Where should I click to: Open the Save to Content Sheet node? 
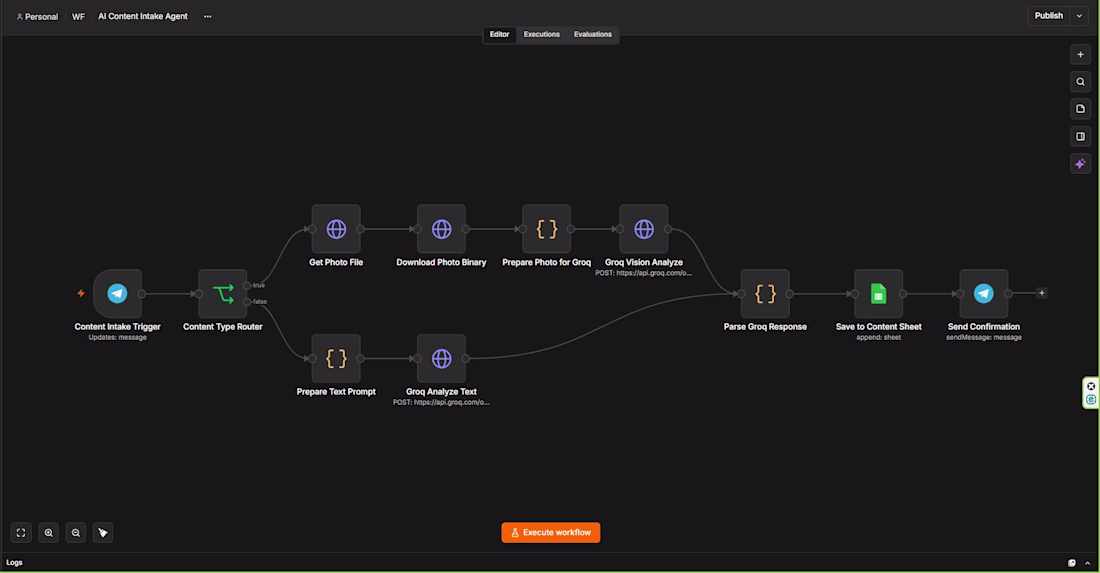(x=878, y=293)
